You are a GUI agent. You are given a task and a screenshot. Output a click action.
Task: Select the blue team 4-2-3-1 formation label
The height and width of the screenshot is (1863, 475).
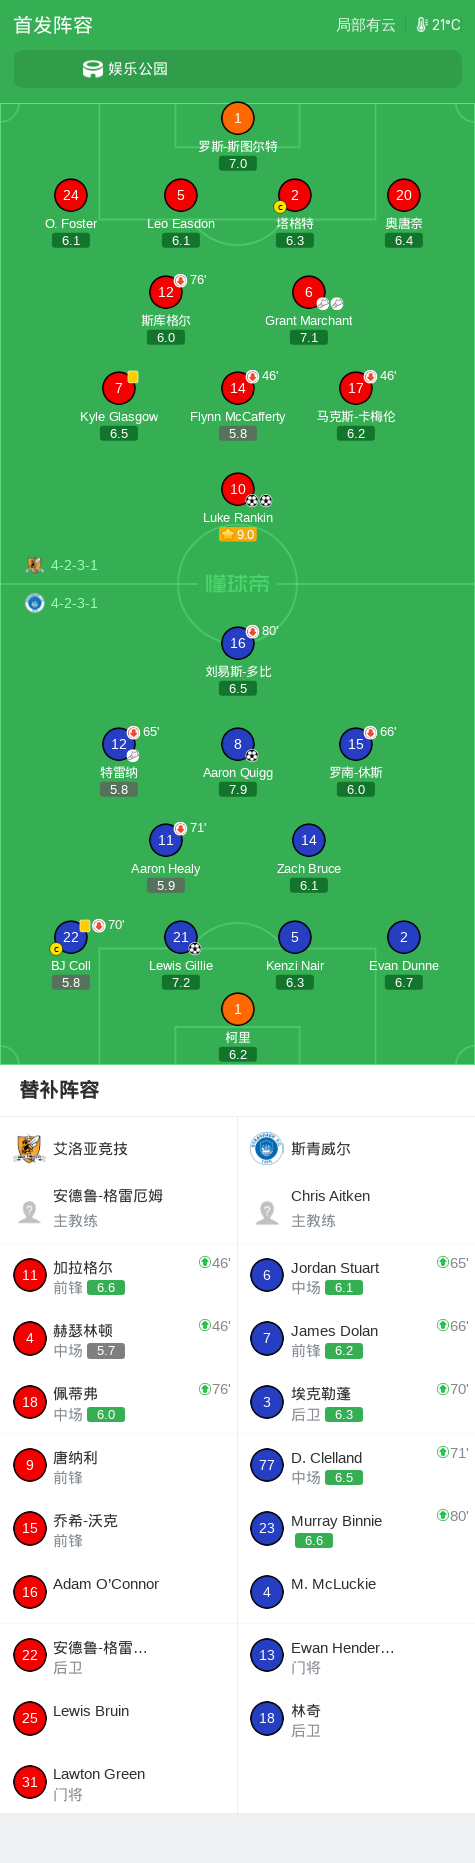tap(74, 603)
